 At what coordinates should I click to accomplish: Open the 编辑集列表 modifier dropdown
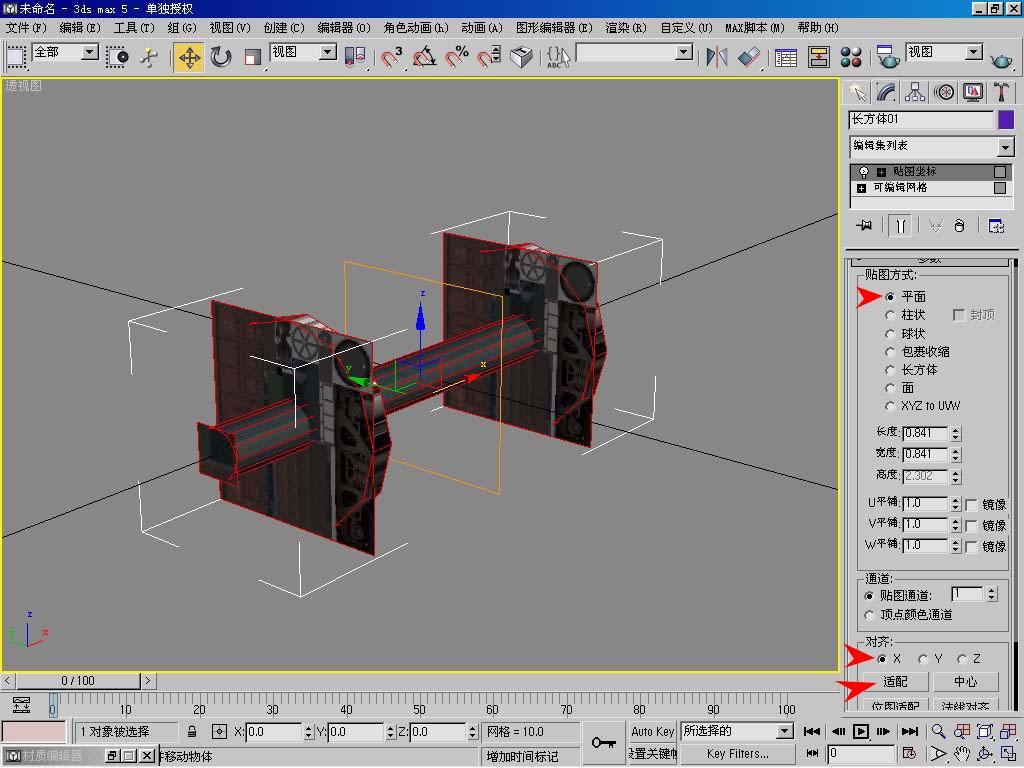(1005, 147)
